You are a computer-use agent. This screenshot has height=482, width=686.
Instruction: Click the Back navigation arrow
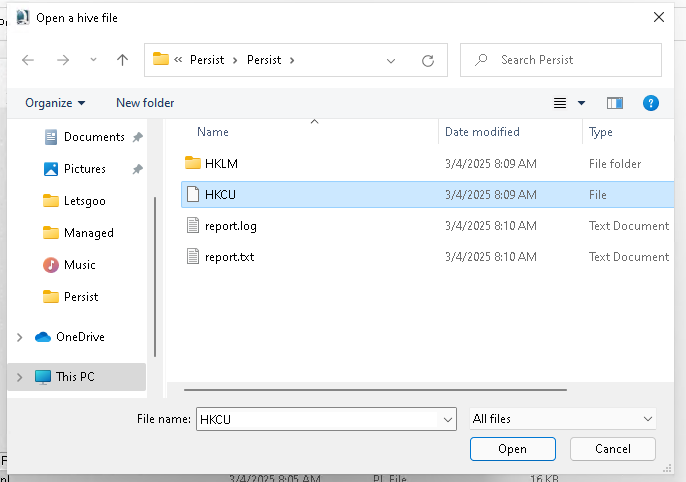[x=28, y=60]
